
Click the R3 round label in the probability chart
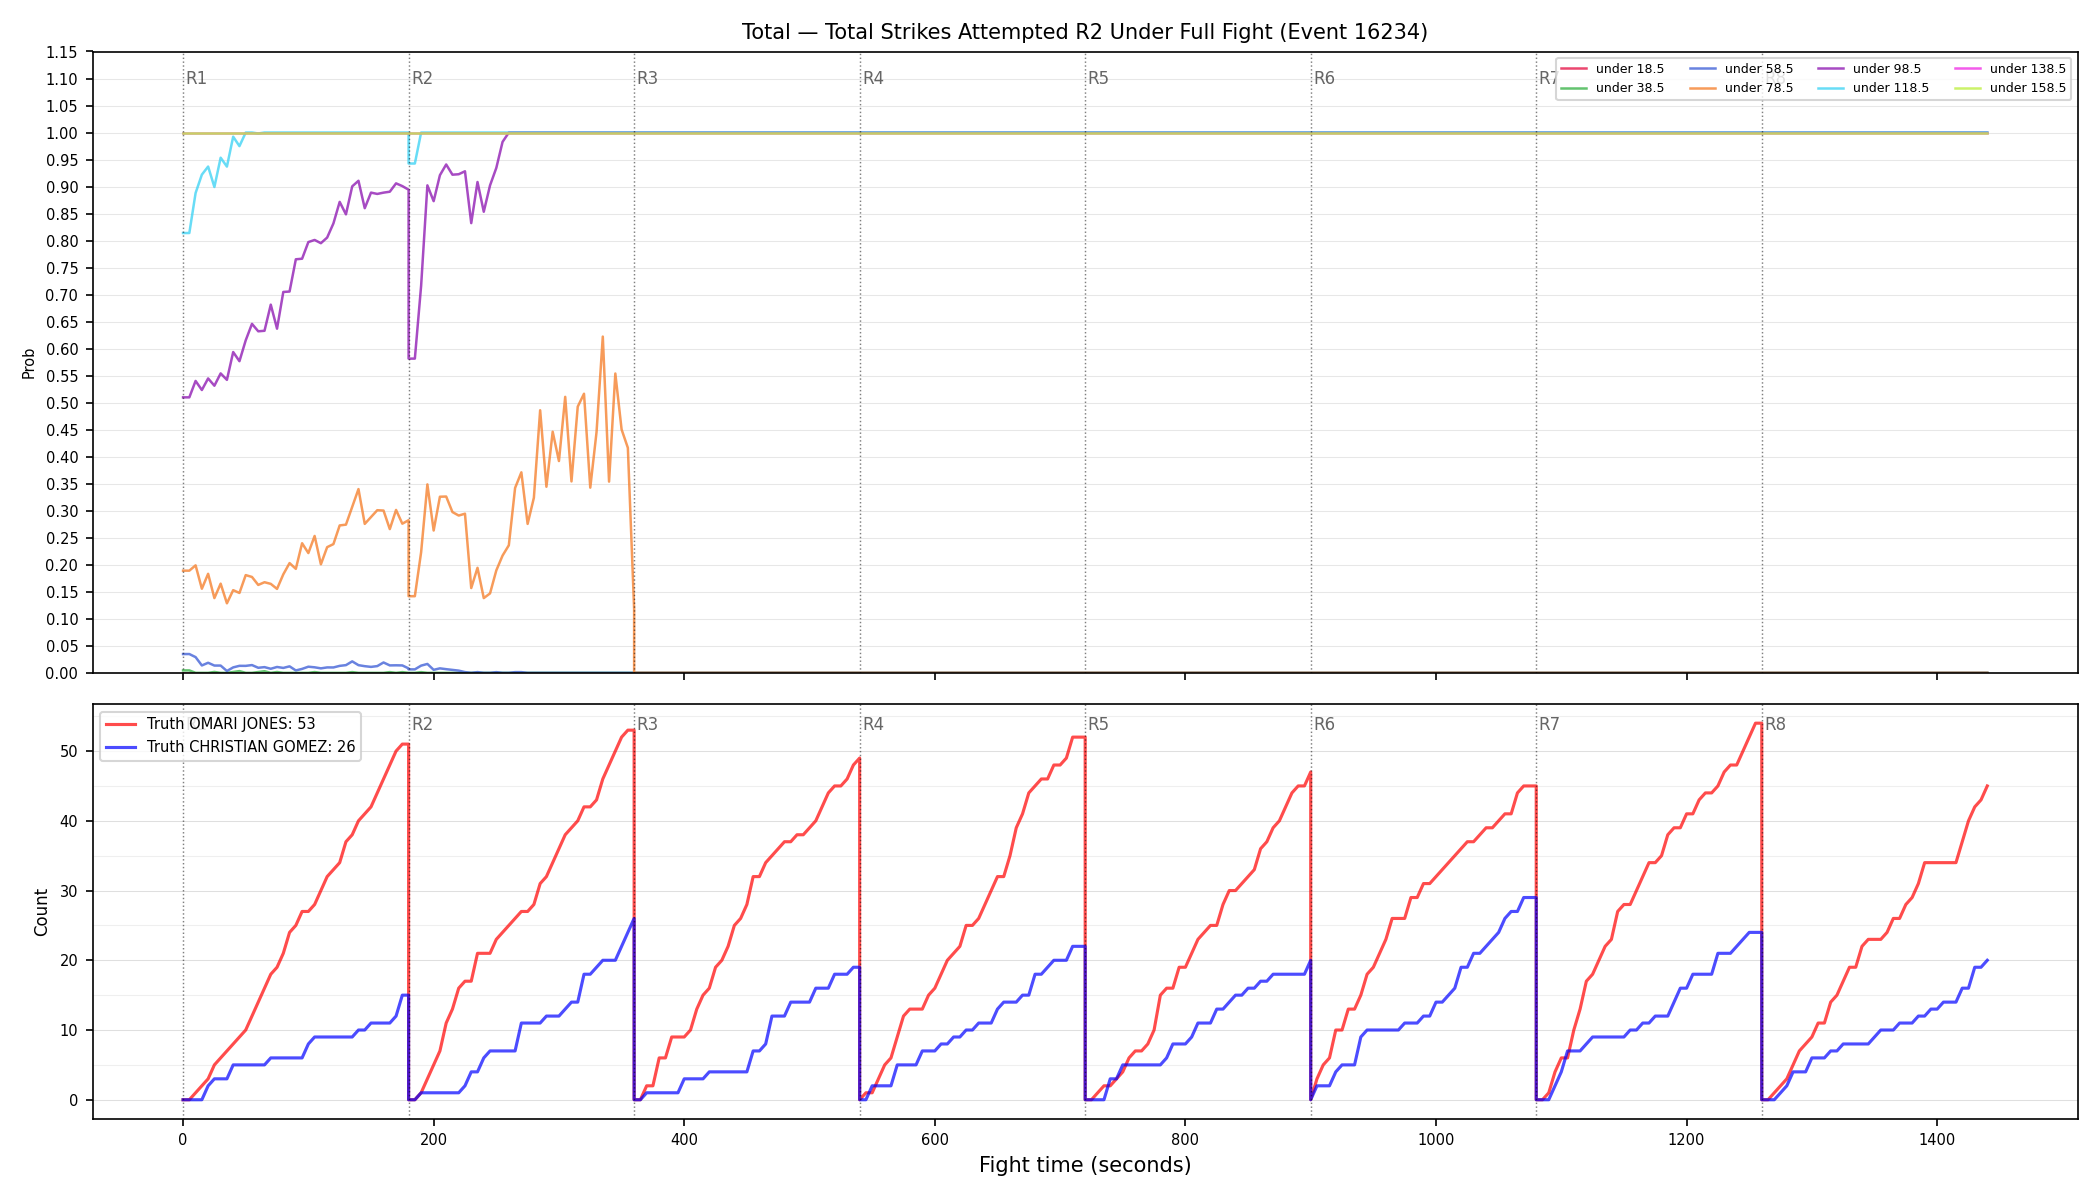tap(648, 78)
